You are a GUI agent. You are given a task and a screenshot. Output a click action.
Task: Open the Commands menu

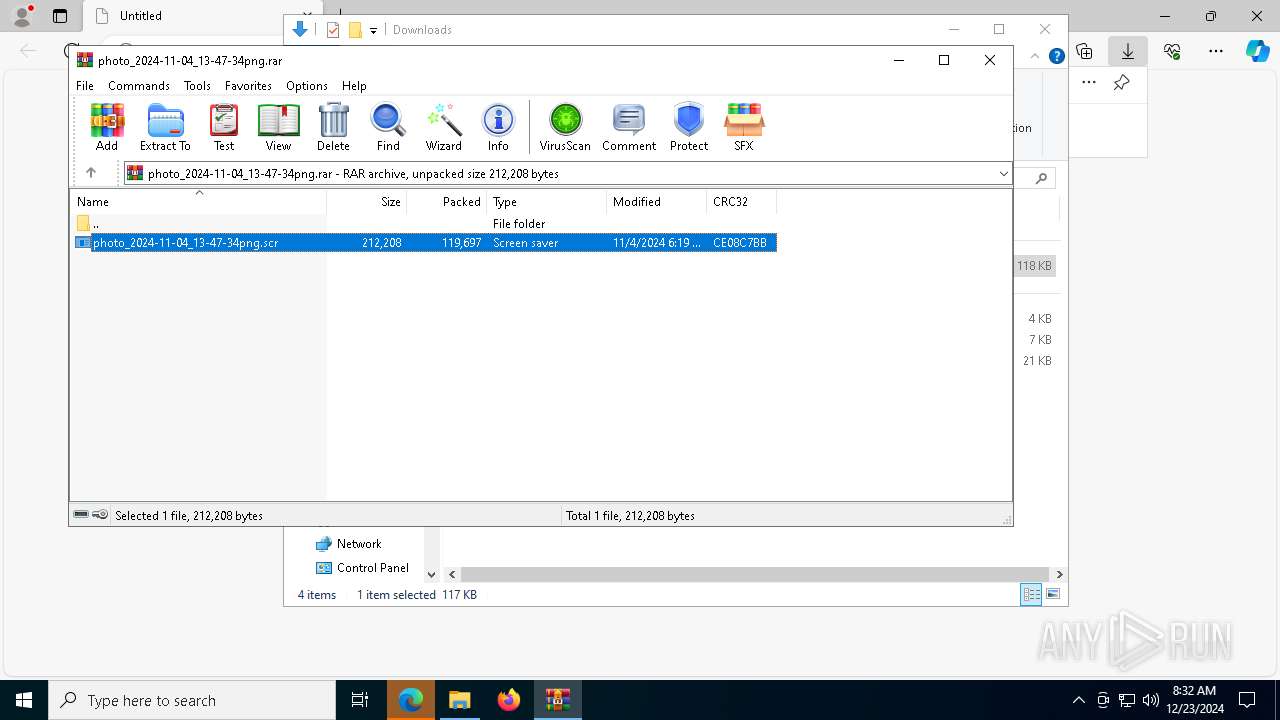[x=139, y=86]
